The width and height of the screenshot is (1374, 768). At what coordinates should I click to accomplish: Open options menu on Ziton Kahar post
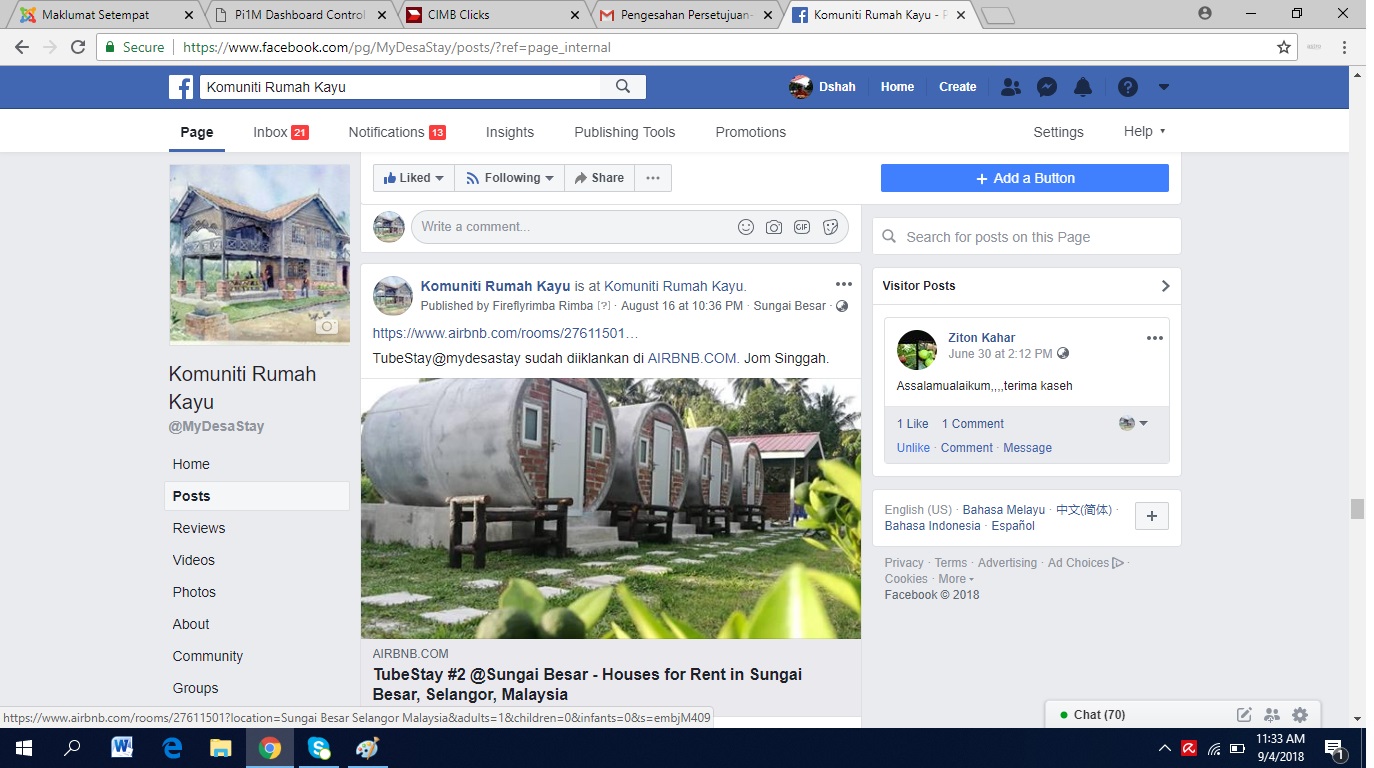(x=1155, y=338)
